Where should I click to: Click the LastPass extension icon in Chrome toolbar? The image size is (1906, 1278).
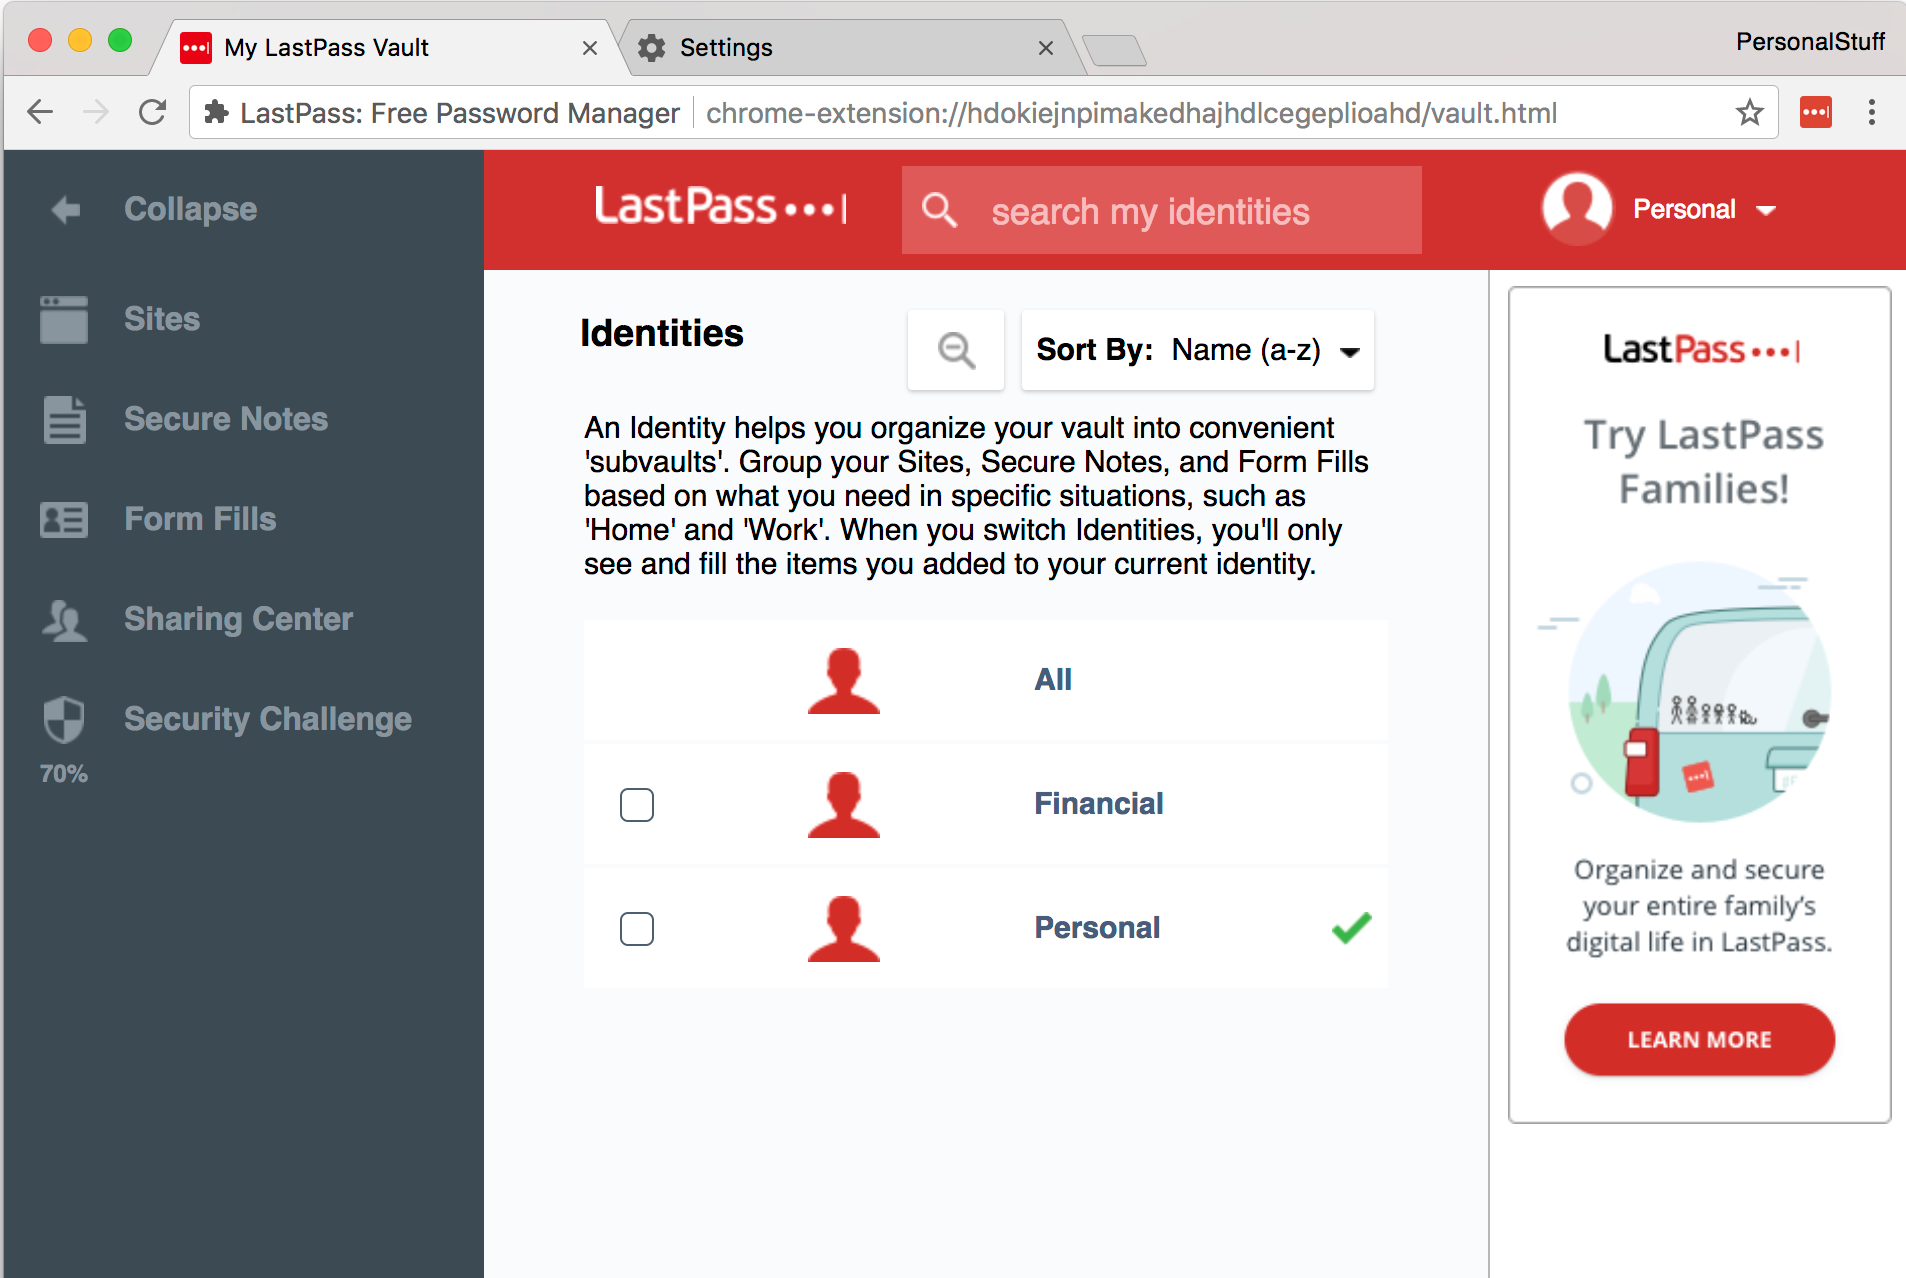[1816, 112]
